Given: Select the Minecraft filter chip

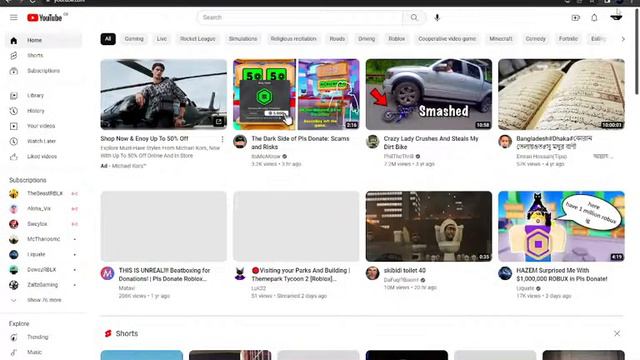Looking at the screenshot, I should [x=501, y=39].
